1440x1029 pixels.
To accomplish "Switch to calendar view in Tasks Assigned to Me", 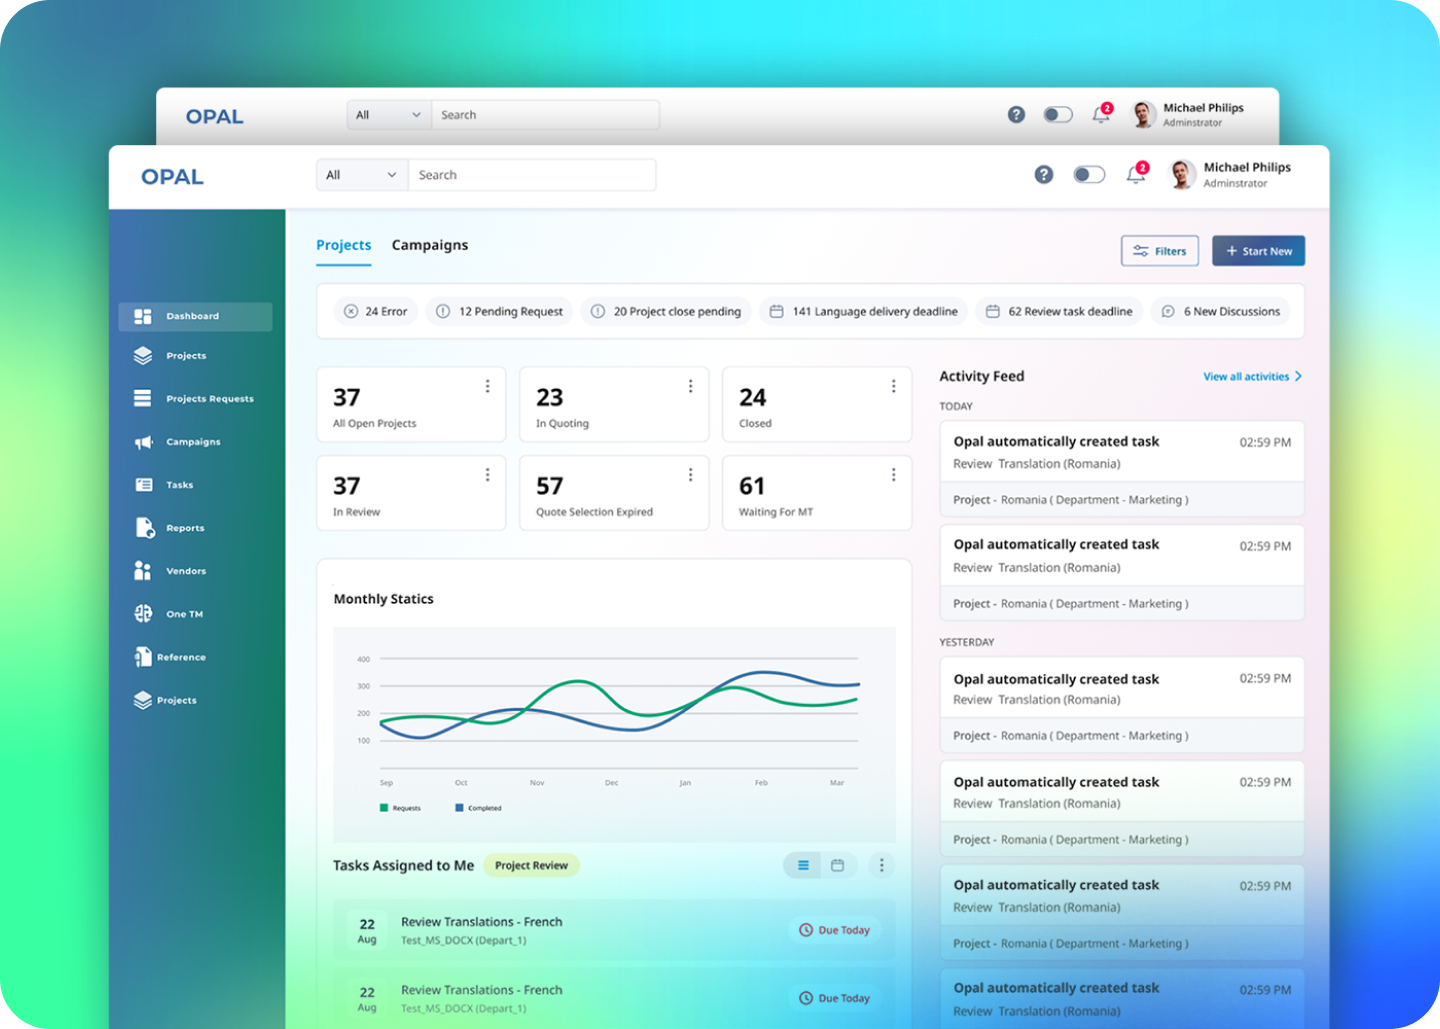I will 838,865.
